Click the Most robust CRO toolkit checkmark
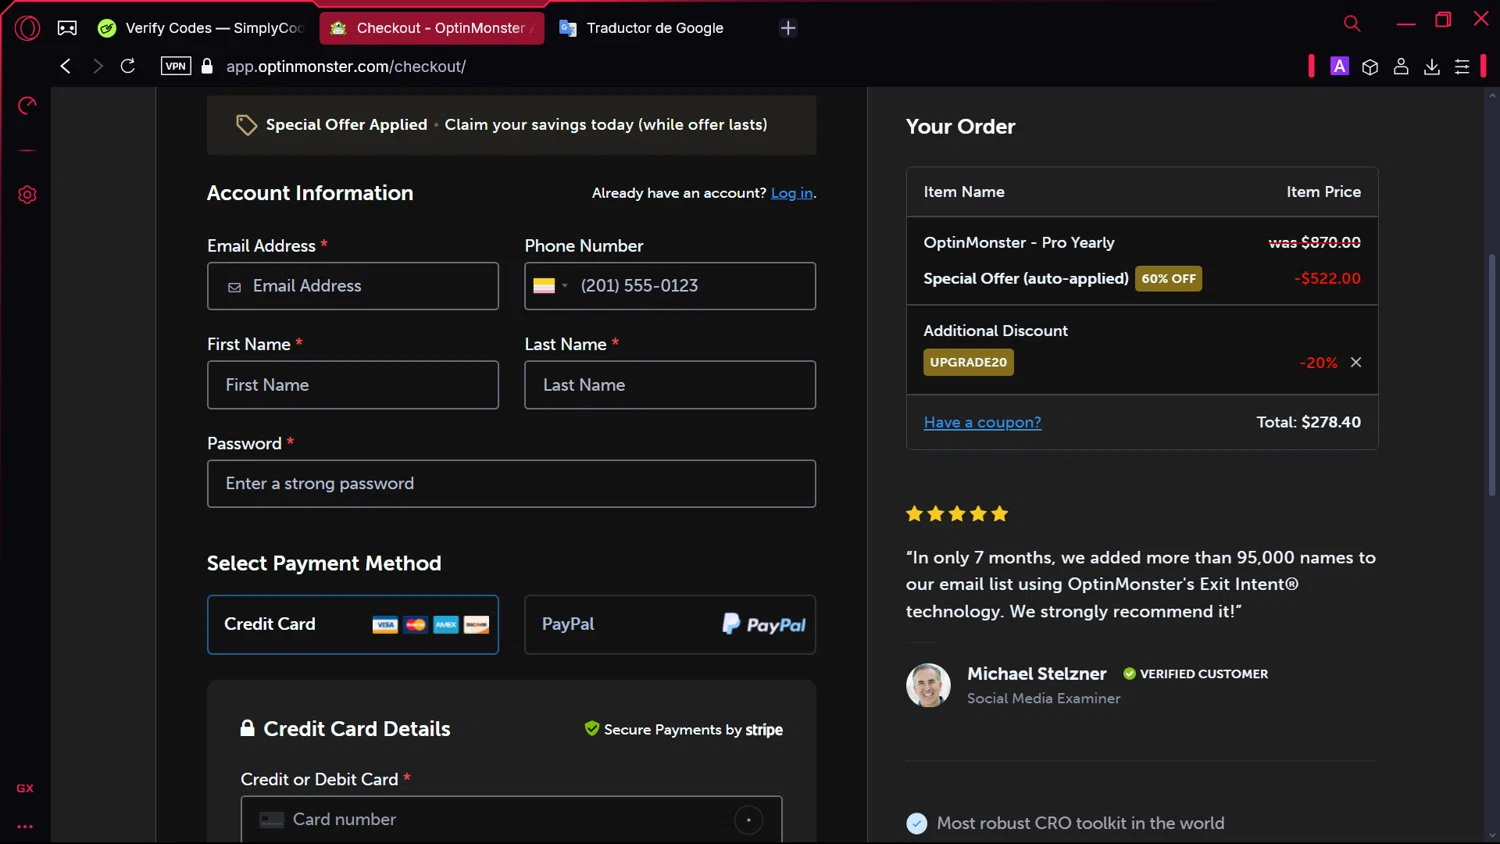1500x844 pixels. tap(916, 823)
